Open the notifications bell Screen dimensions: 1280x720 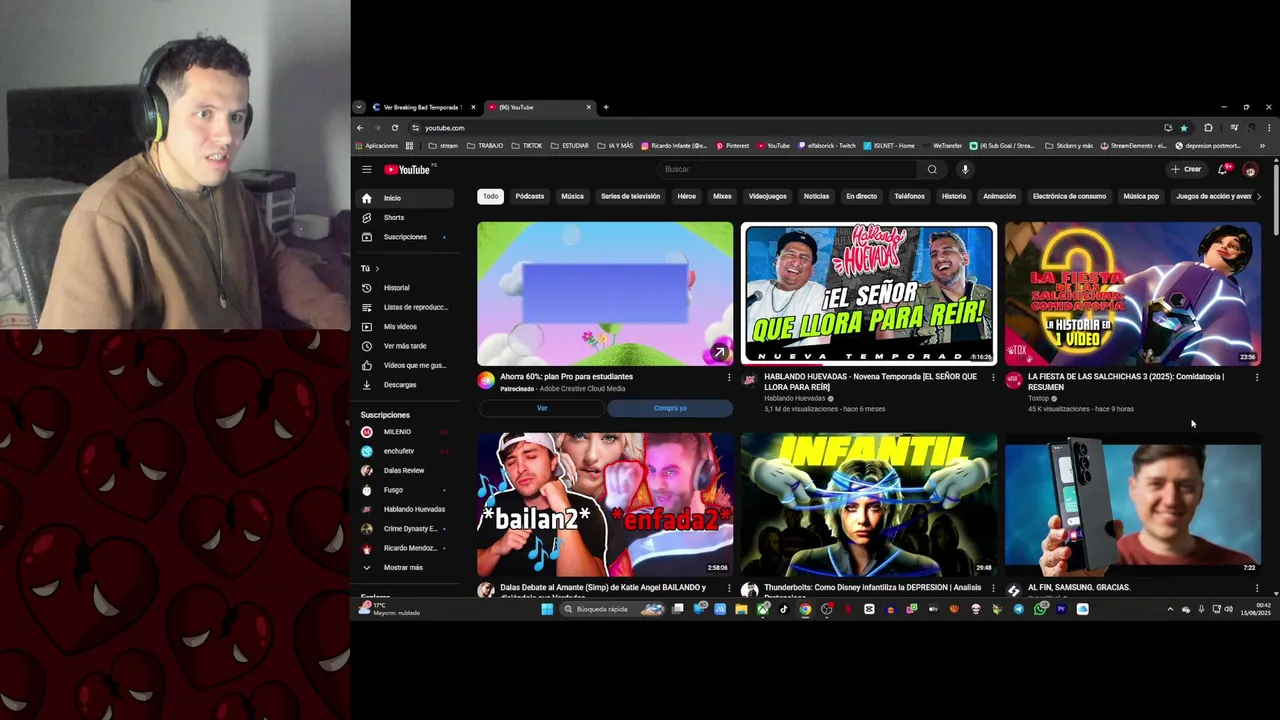click(1222, 169)
